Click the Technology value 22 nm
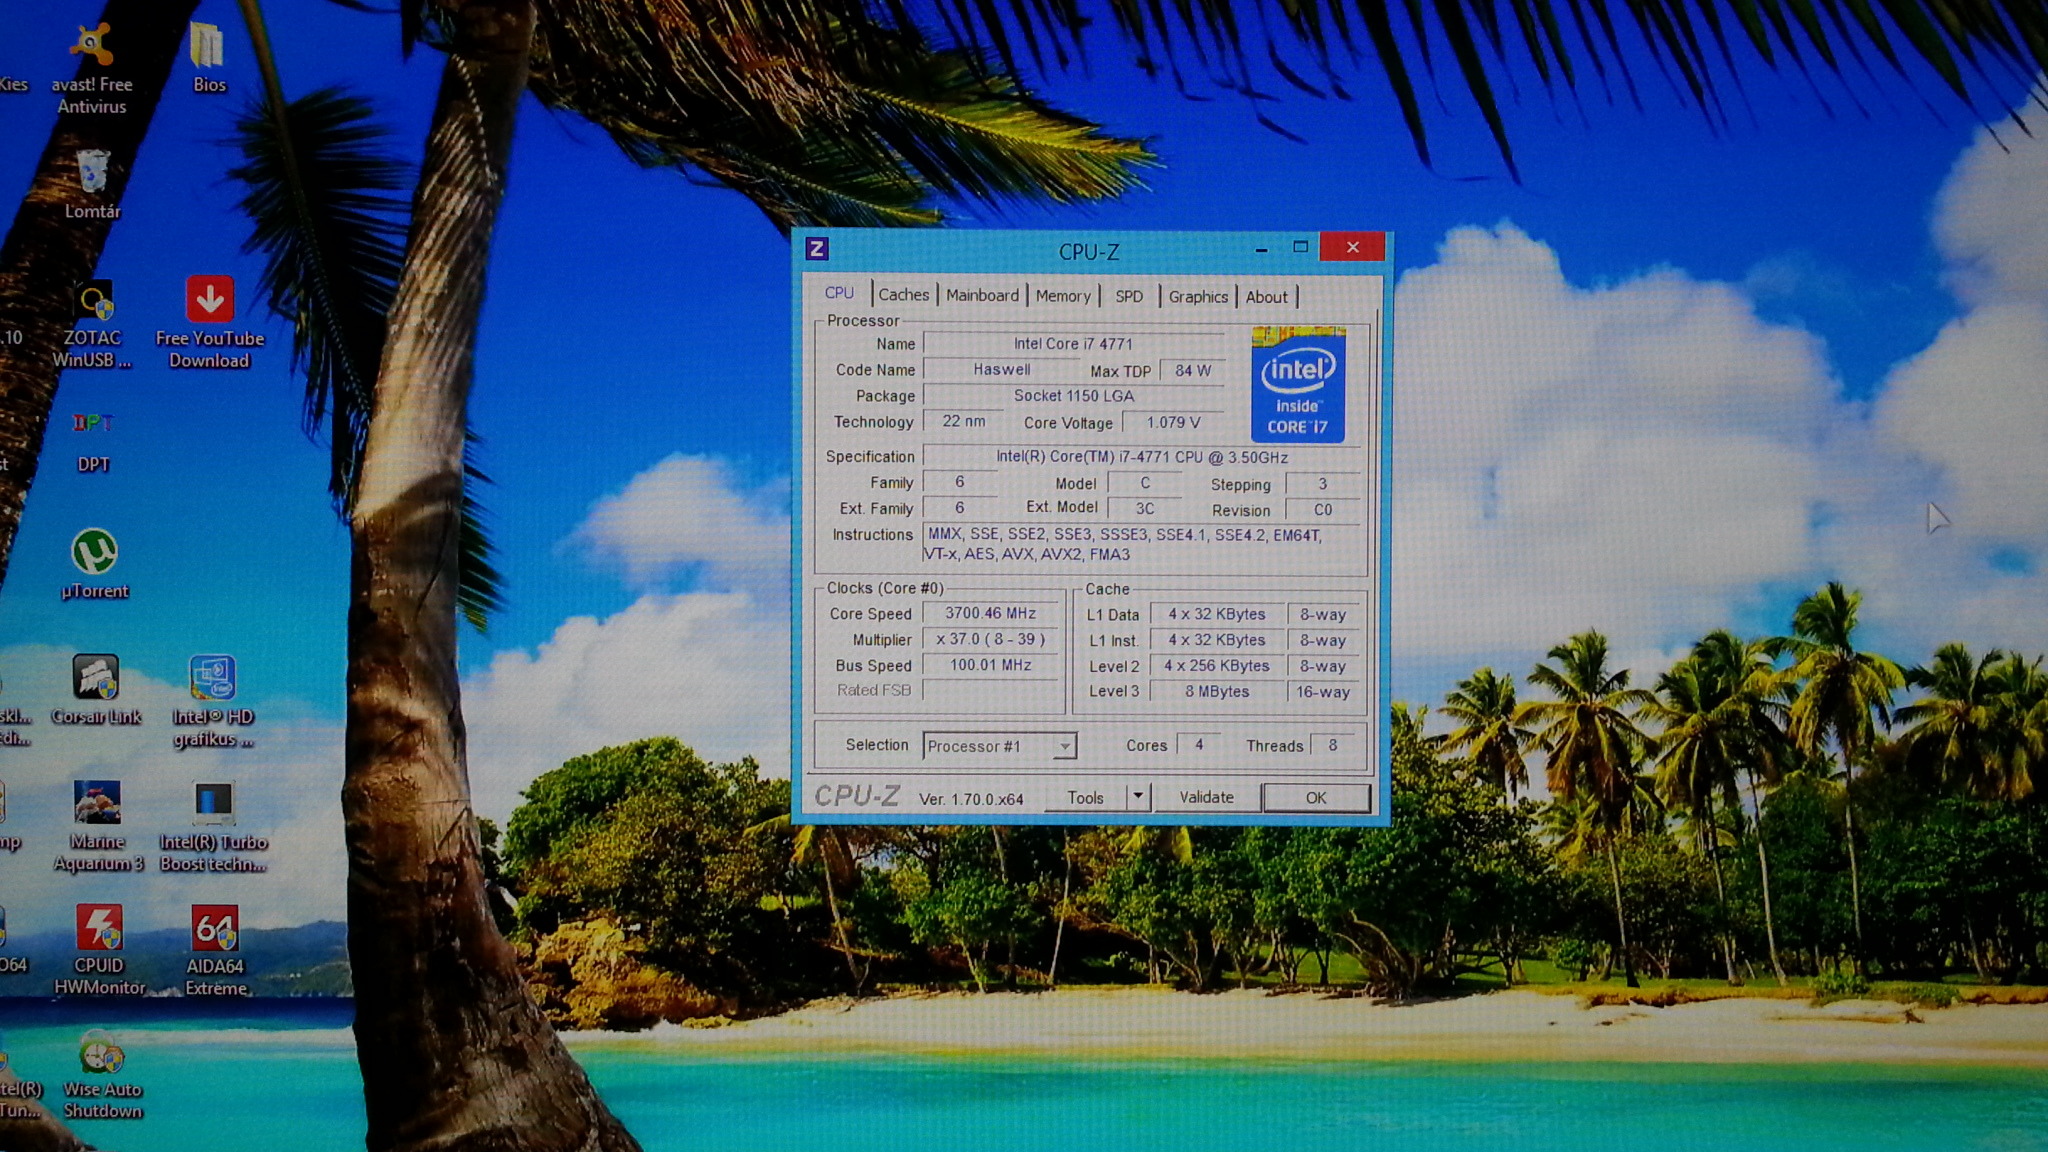The height and width of the screenshot is (1152, 2048). click(x=963, y=422)
